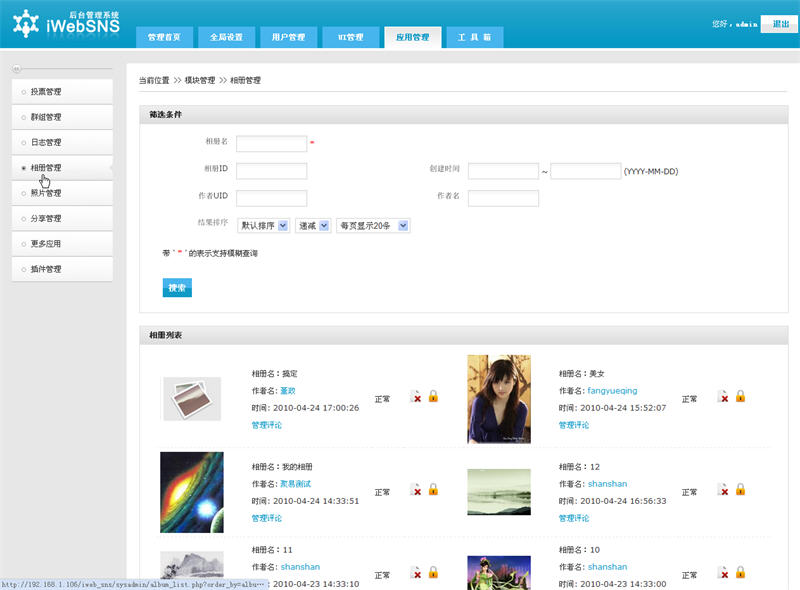The image size is (800, 590).
Task: Focus the 相册名 input field
Action: point(271,144)
